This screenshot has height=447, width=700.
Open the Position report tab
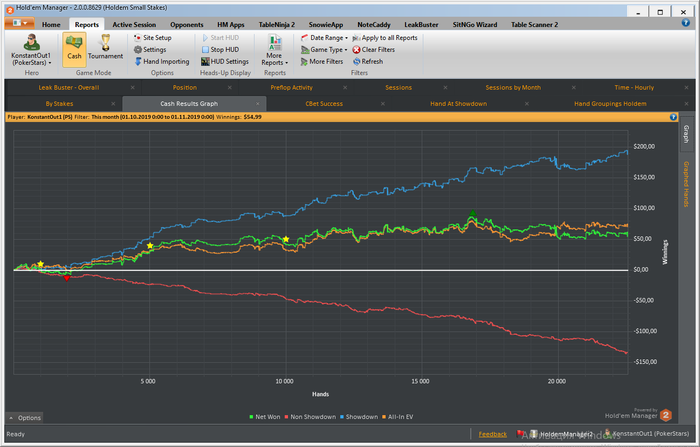185,88
